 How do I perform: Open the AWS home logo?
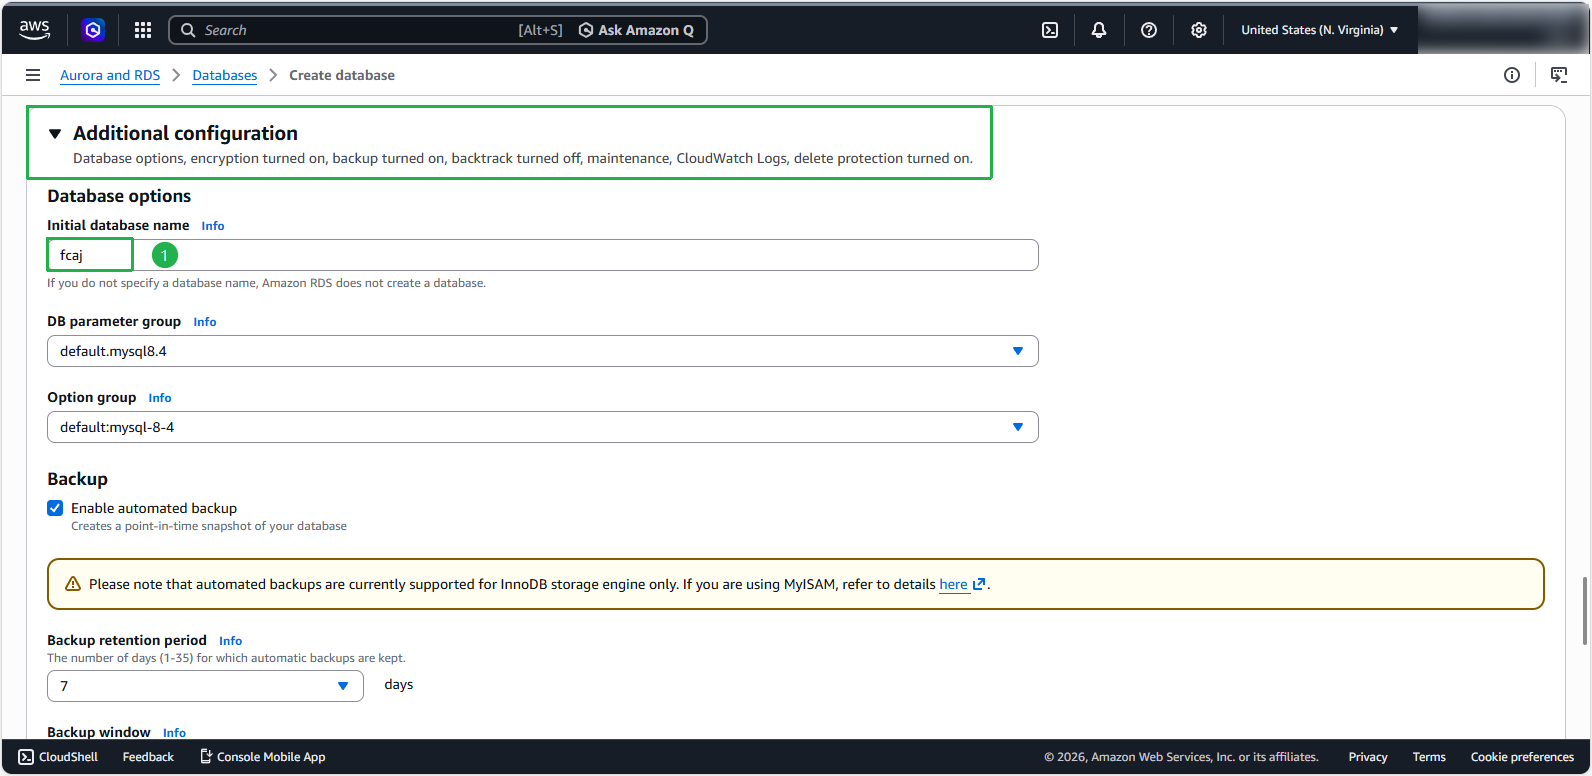(34, 30)
